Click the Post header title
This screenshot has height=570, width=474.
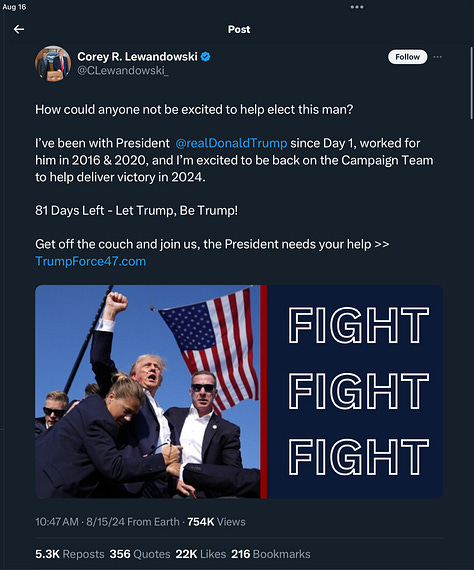pos(239,29)
